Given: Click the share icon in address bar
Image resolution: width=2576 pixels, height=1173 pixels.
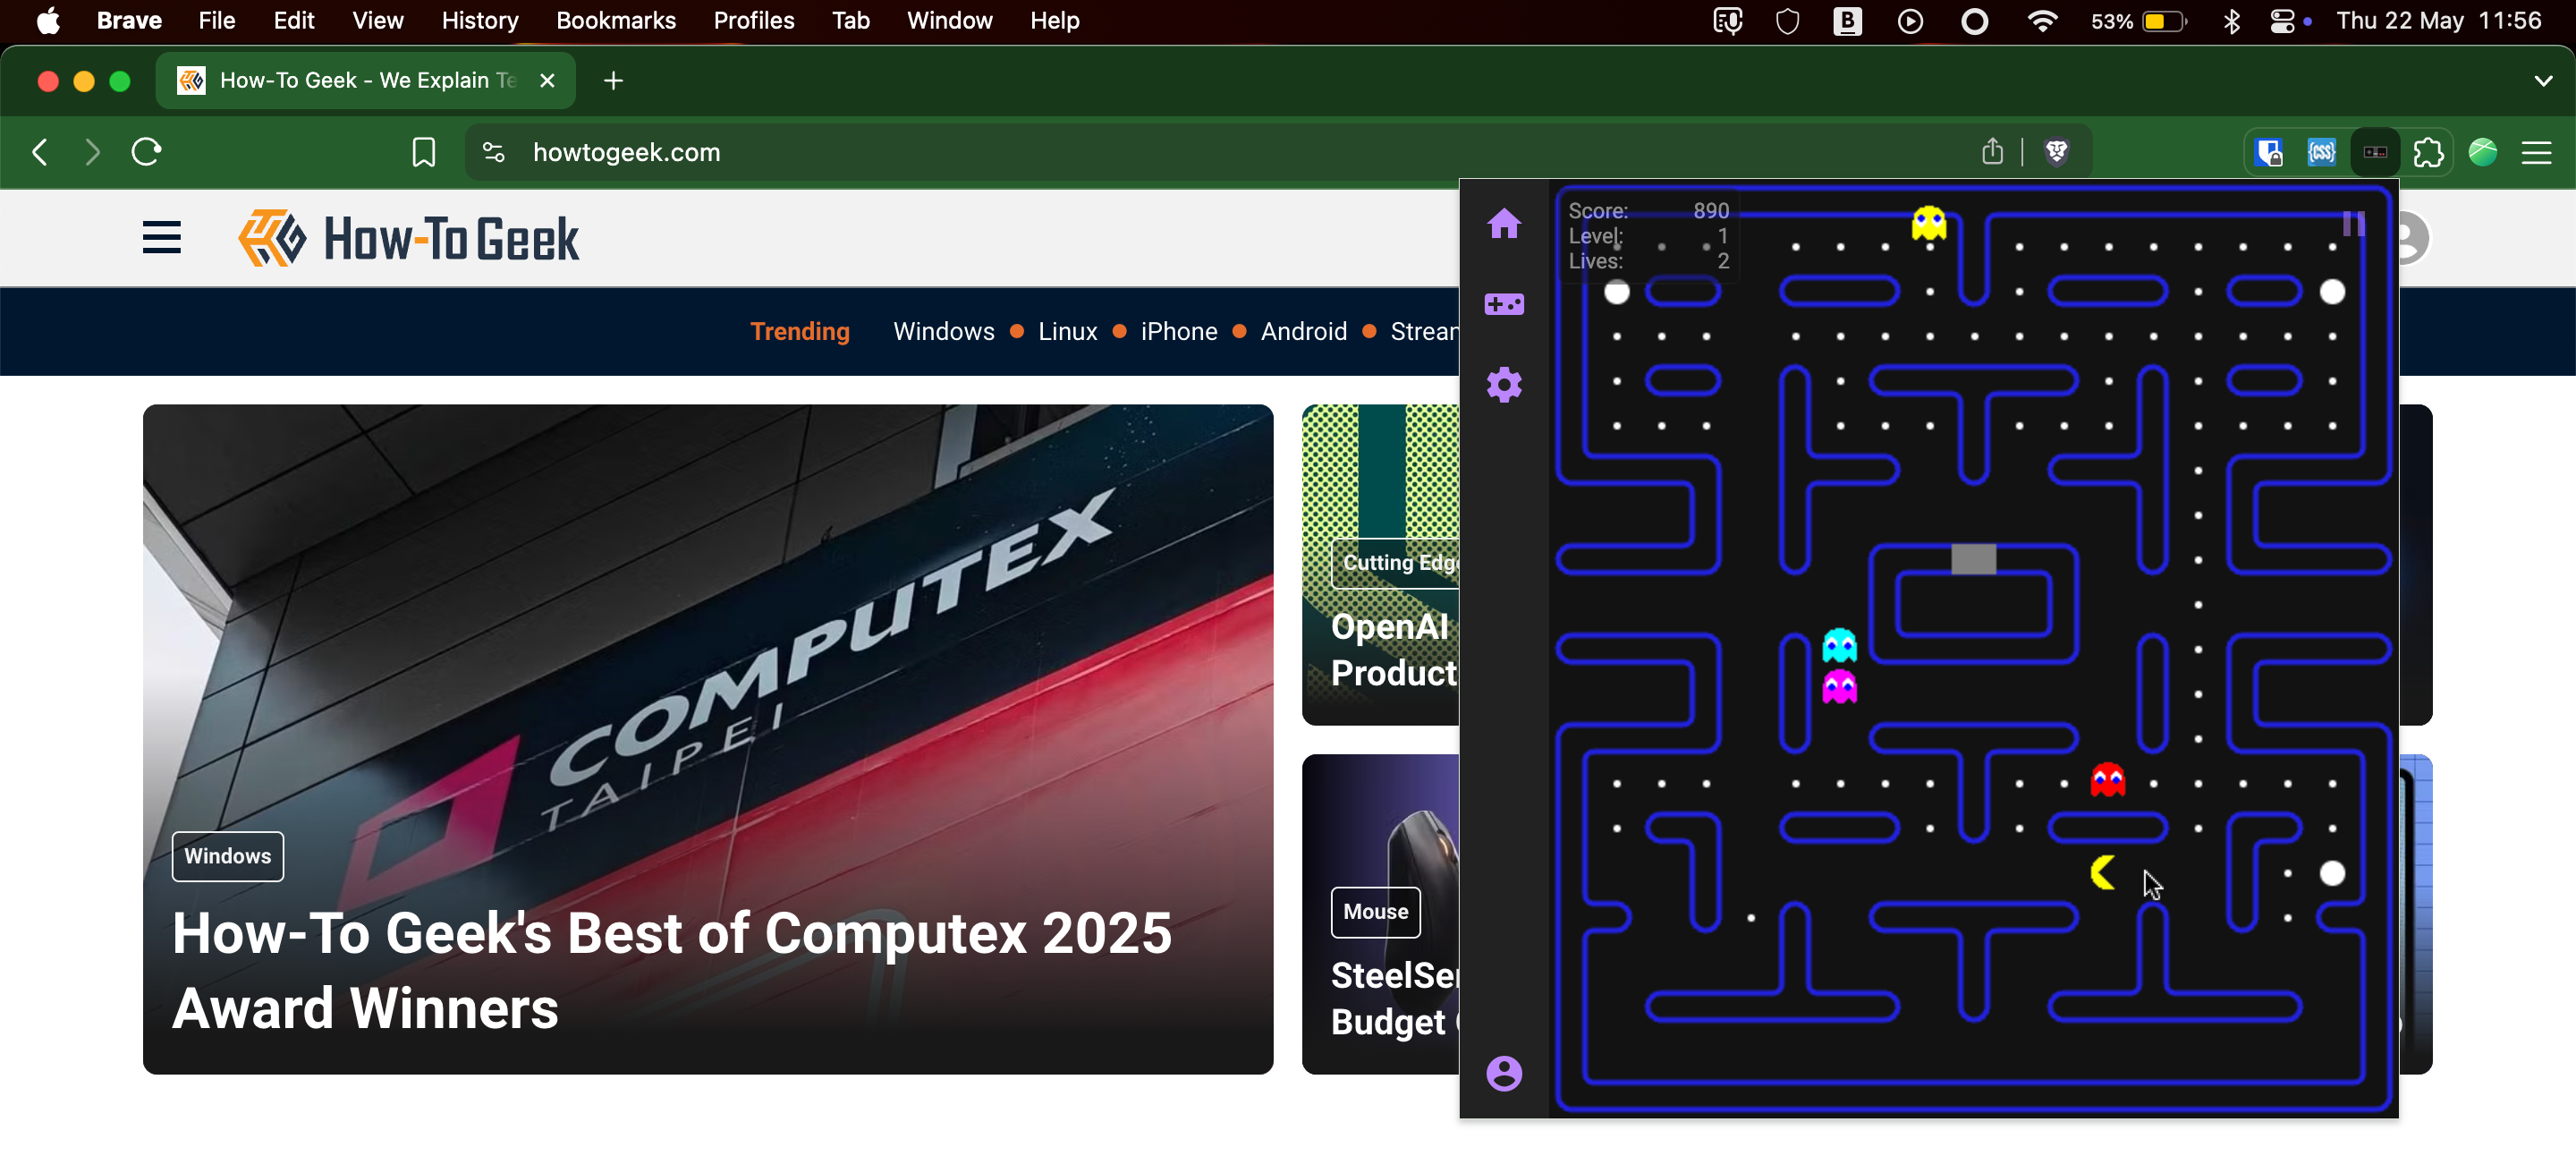Looking at the screenshot, I should coord(1992,152).
